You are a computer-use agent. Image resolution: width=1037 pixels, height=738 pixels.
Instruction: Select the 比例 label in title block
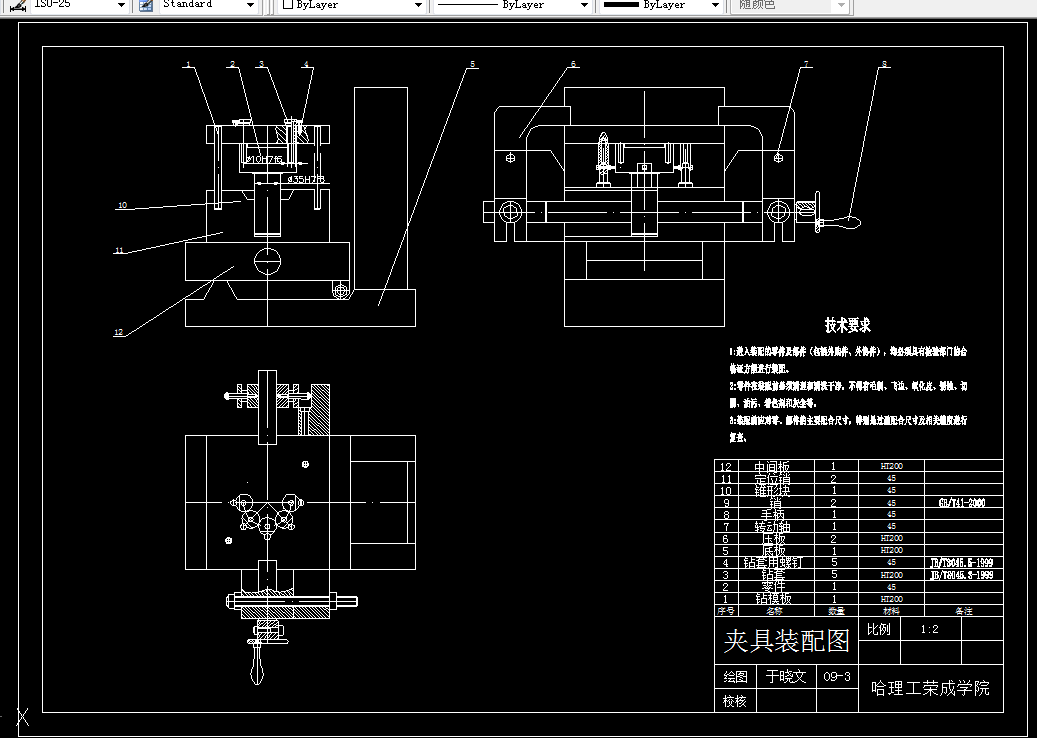point(878,630)
